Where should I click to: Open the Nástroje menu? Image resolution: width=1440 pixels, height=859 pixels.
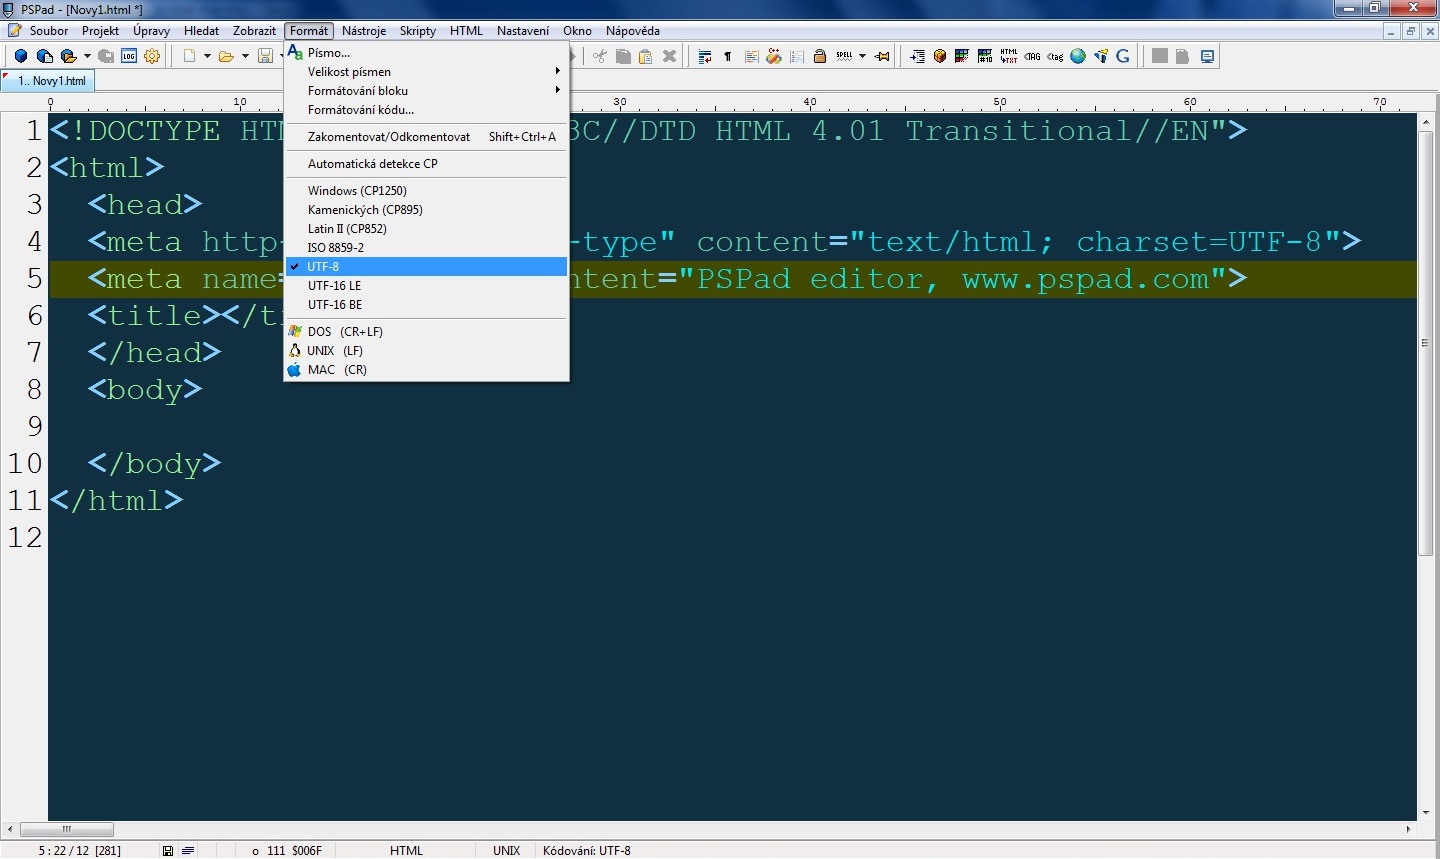[x=363, y=31]
